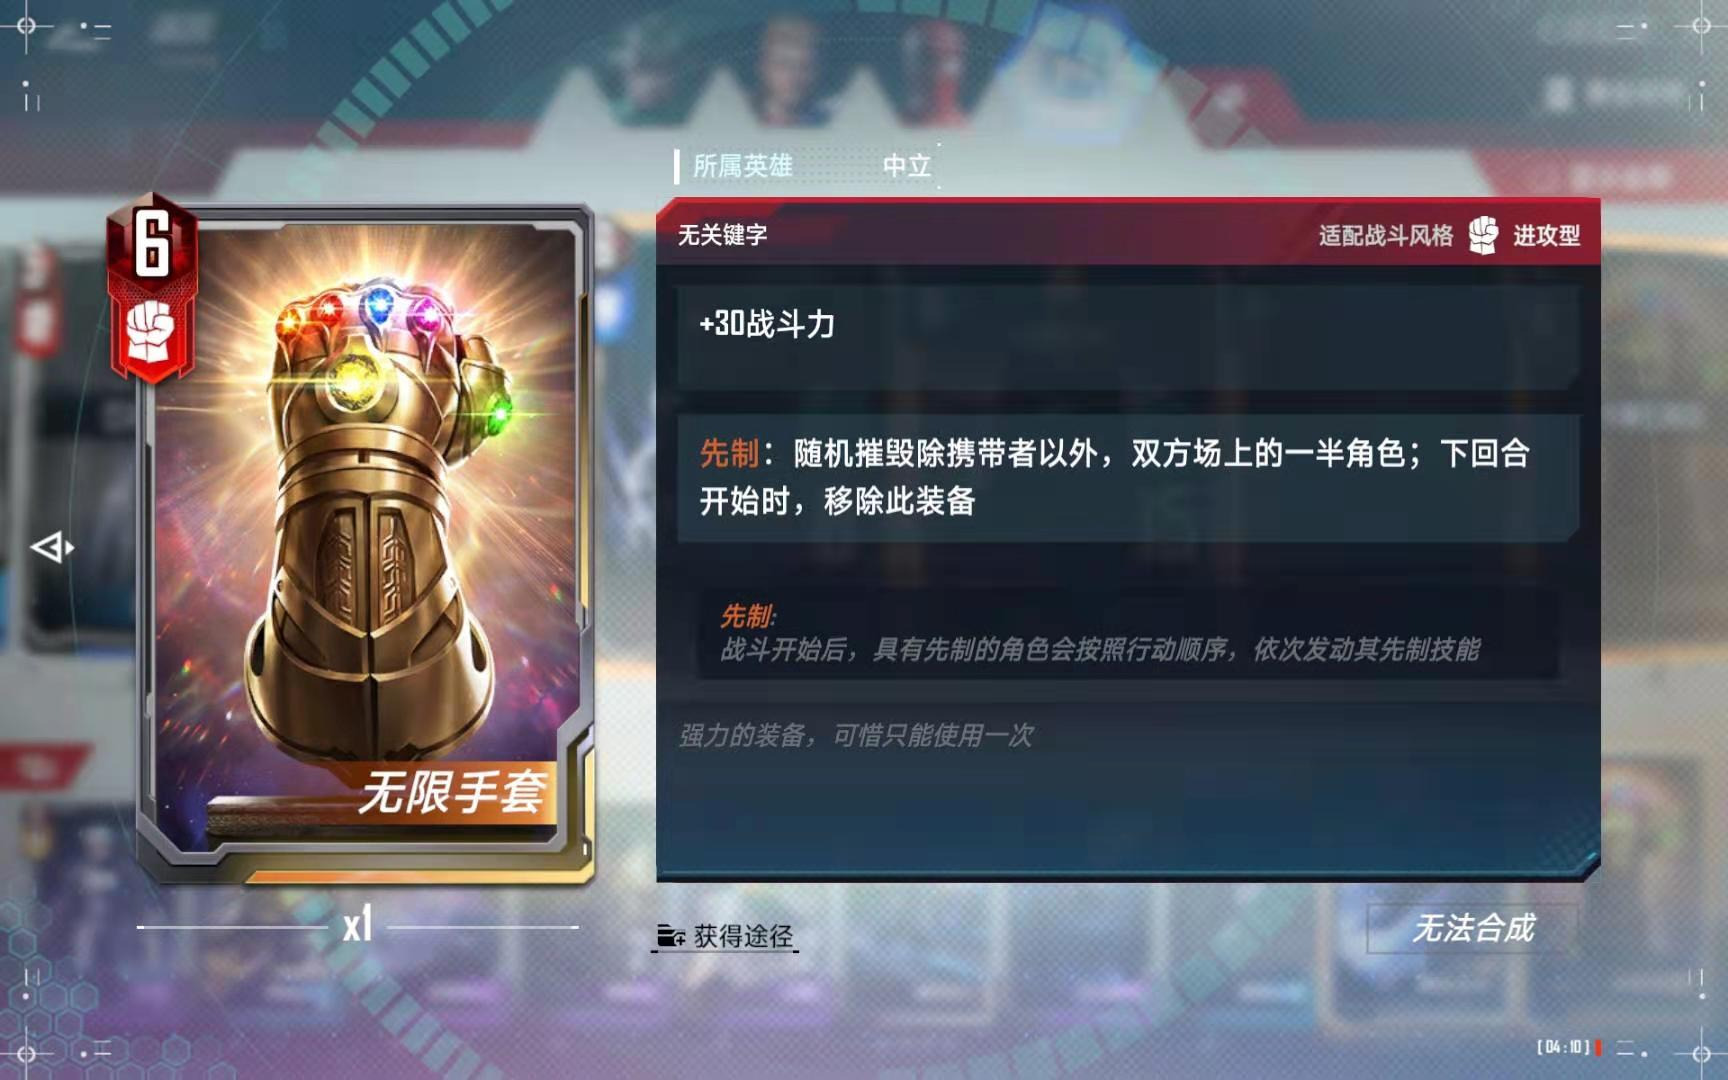Click the orange 先制 keyword in skill text

click(x=729, y=453)
